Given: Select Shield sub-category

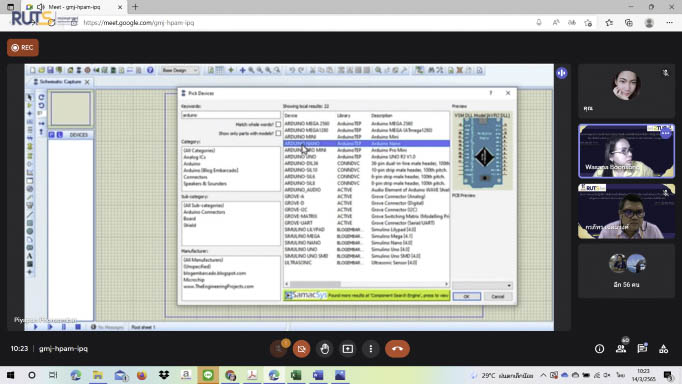Looking at the screenshot, I should pos(190,225).
